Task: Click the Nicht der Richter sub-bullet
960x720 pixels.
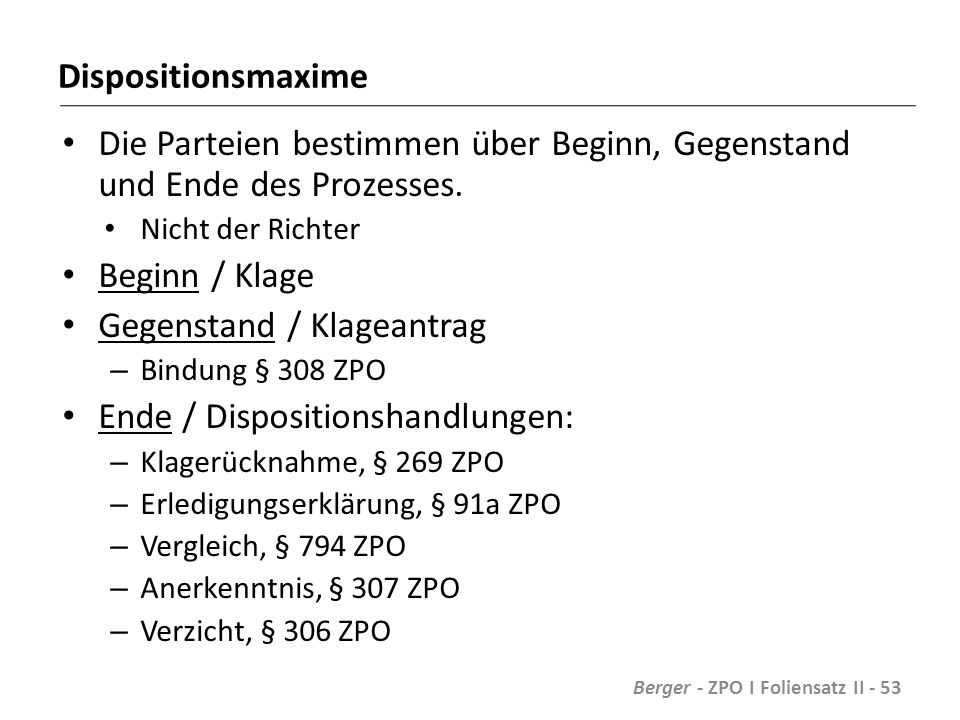Action: point(250,230)
